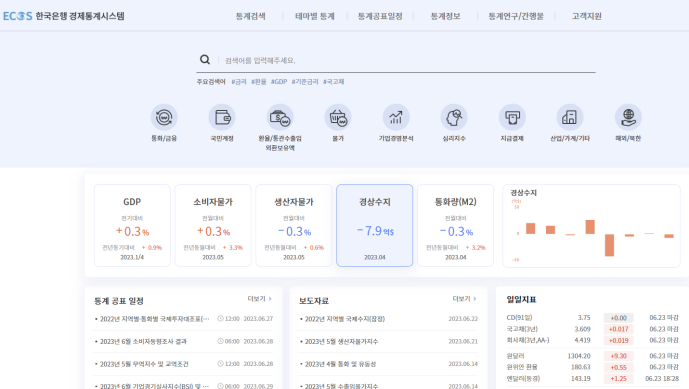Open the 통계공표일정 menu

pyautogui.click(x=380, y=16)
